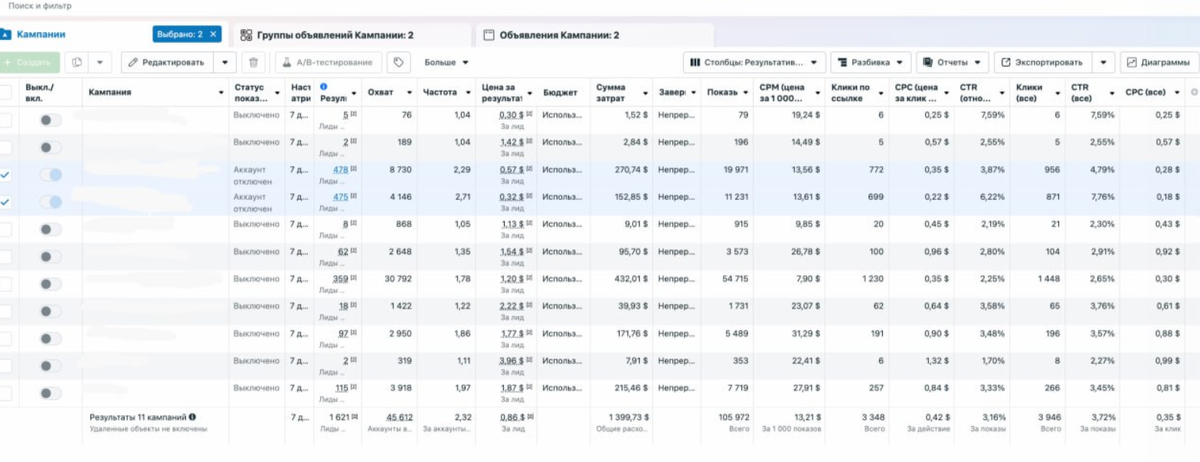Click spend cell 432,01 $
The image size is (1200, 462).
click(631, 279)
